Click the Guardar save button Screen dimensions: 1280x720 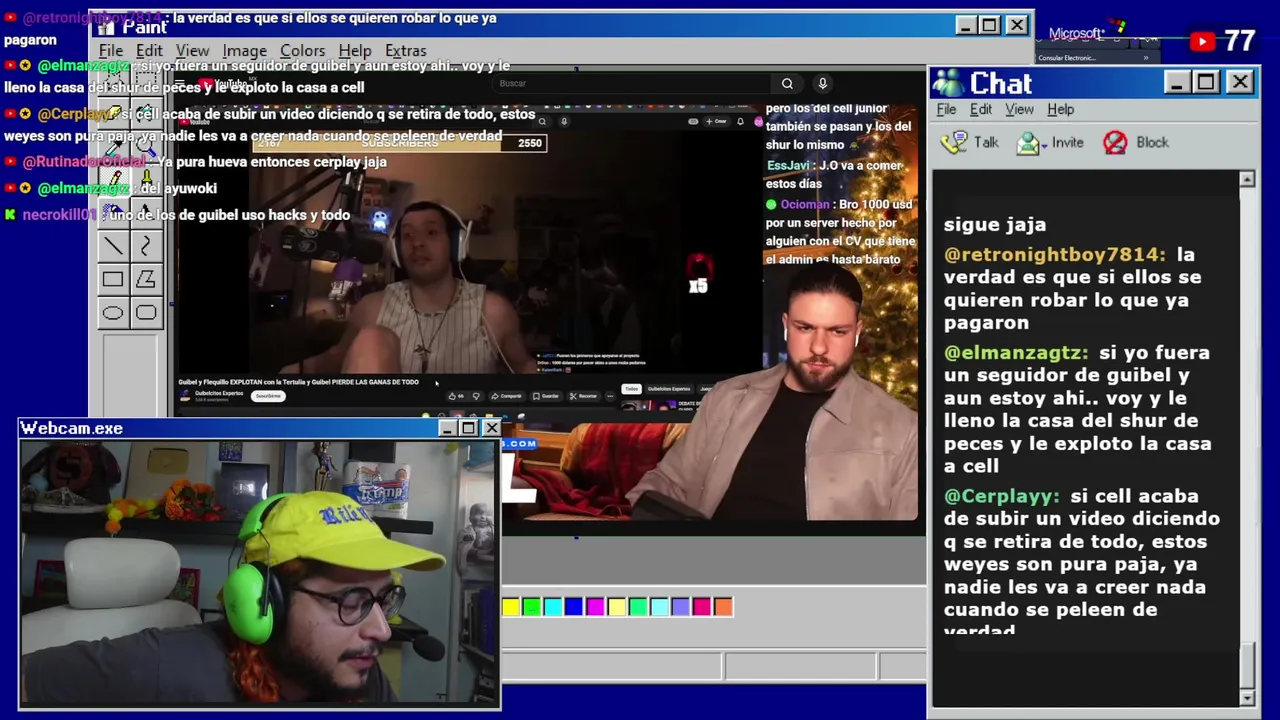tap(546, 396)
